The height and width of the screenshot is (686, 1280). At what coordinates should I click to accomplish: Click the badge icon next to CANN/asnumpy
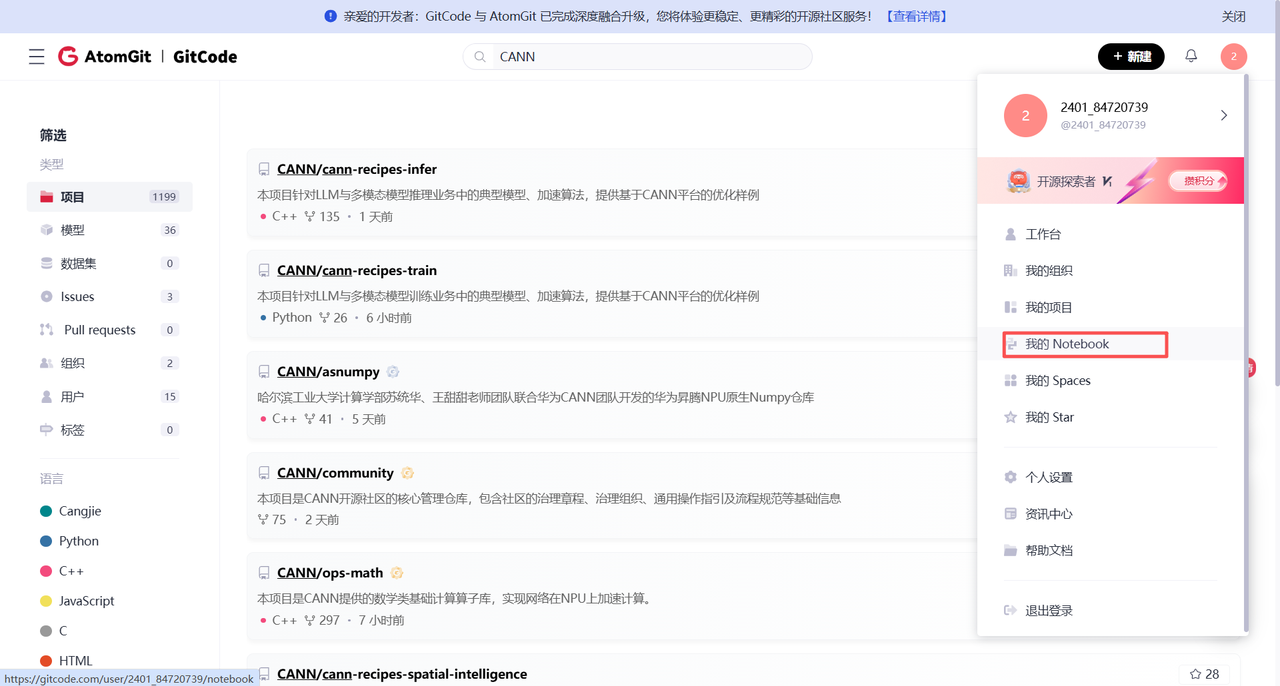pos(393,372)
